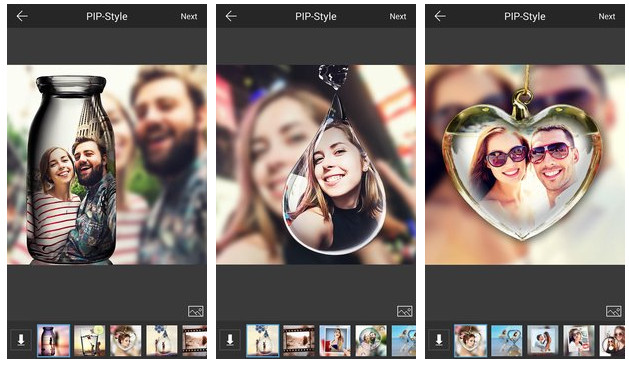Viewport: 629px width, 365px height.
Task: Select the beach heart-shape thumbnail in right screen
Action: pyautogui.click(x=506, y=341)
